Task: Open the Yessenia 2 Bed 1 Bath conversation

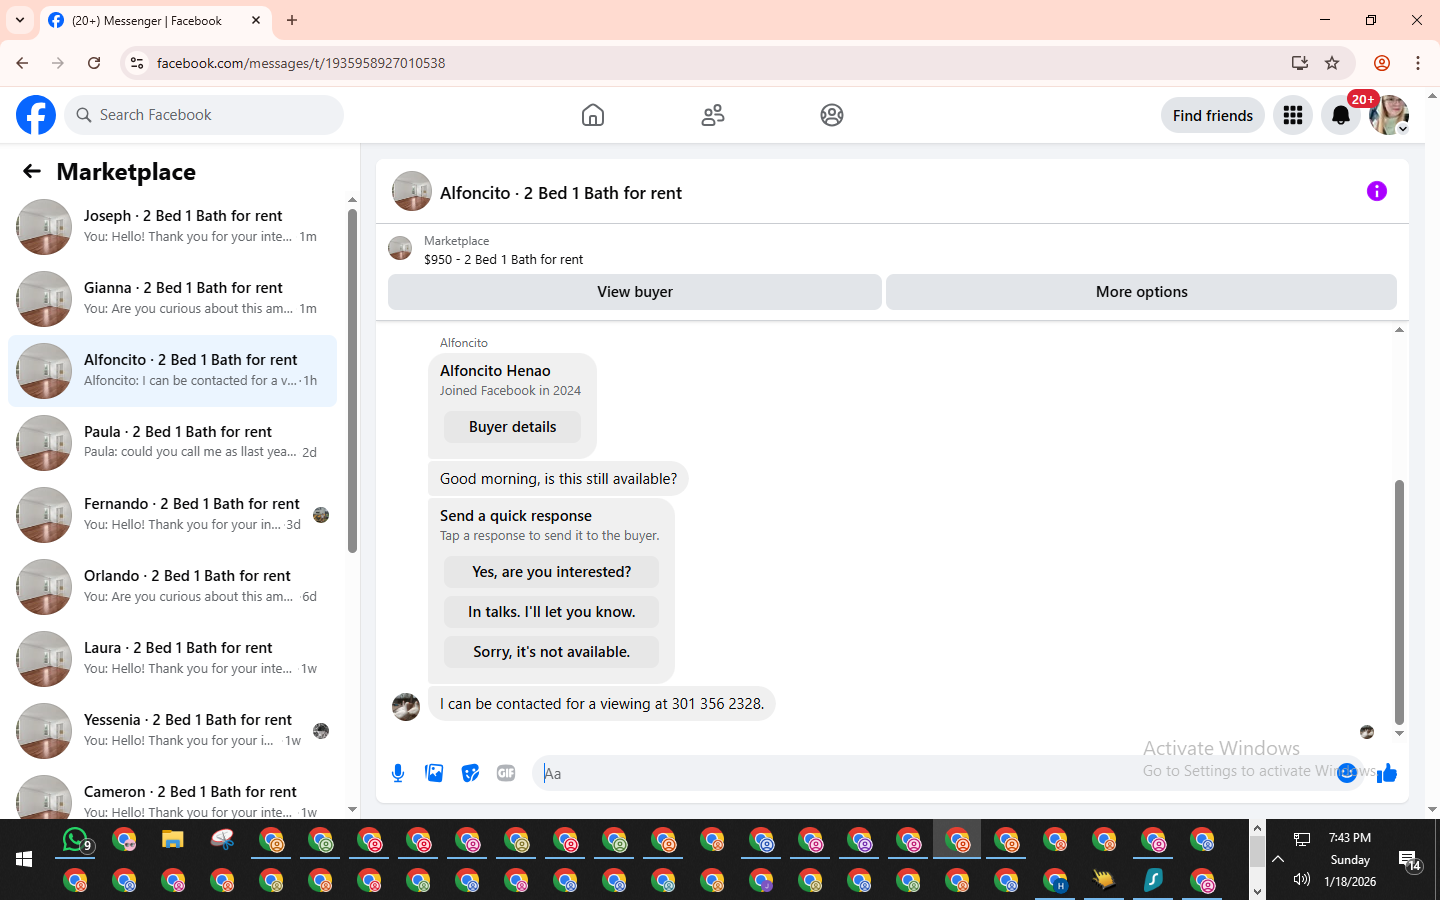Action: click(172, 731)
